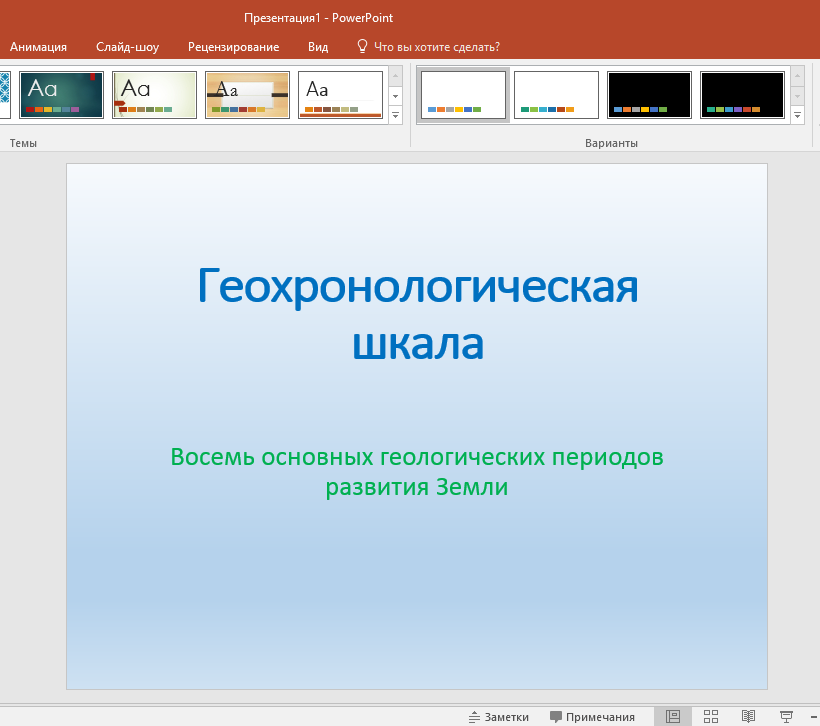Open the Примечания comments pane

pyautogui.click(x=593, y=717)
